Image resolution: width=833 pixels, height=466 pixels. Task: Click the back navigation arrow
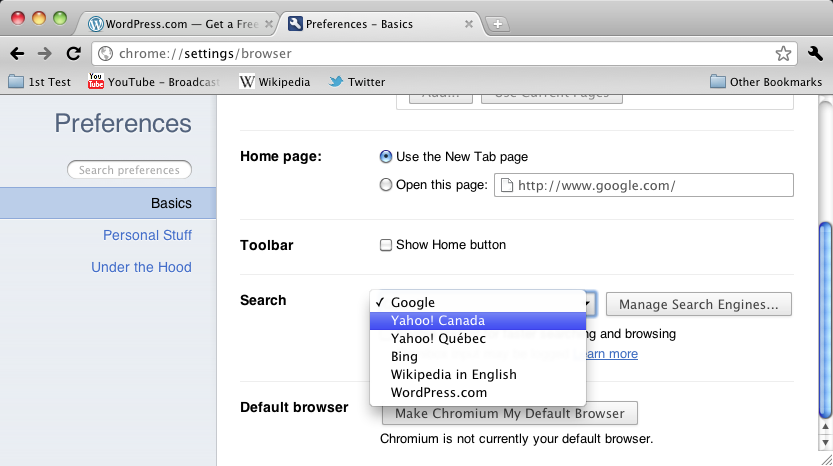(17, 53)
